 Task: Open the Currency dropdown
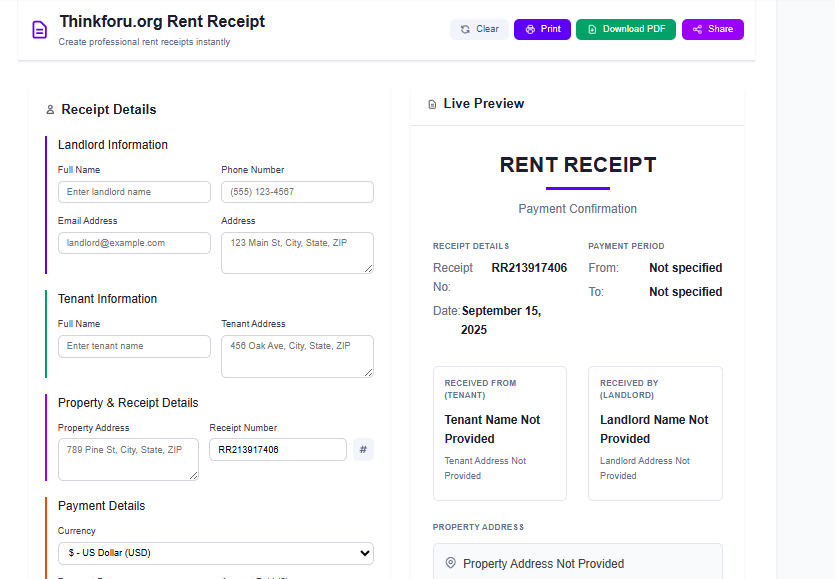point(215,553)
